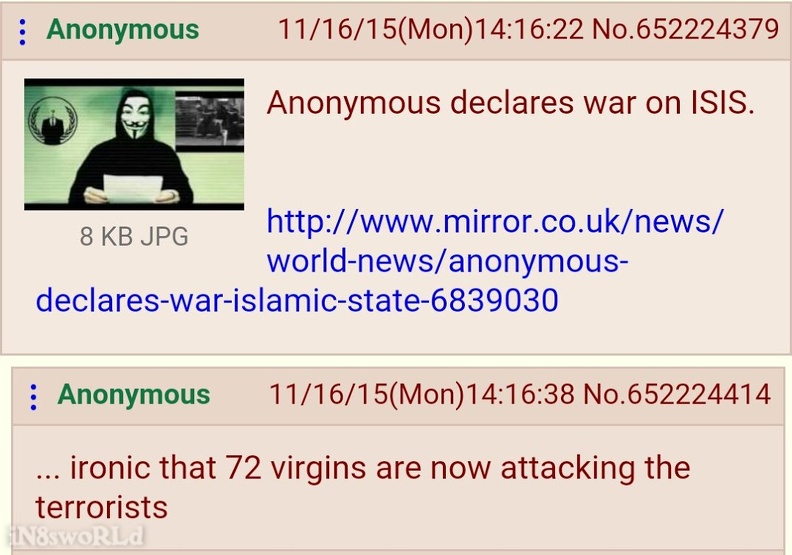Image resolution: width=792 pixels, height=555 pixels.
Task: Click the '72 virgins' reply text
Action: pyautogui.click(x=295, y=468)
